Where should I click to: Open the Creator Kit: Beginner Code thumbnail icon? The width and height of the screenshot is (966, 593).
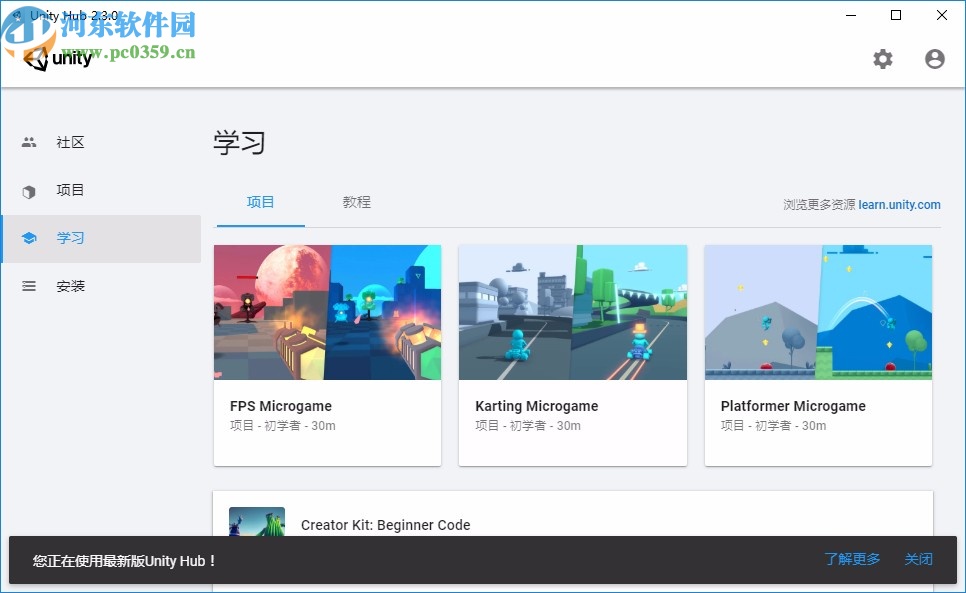[x=256, y=522]
